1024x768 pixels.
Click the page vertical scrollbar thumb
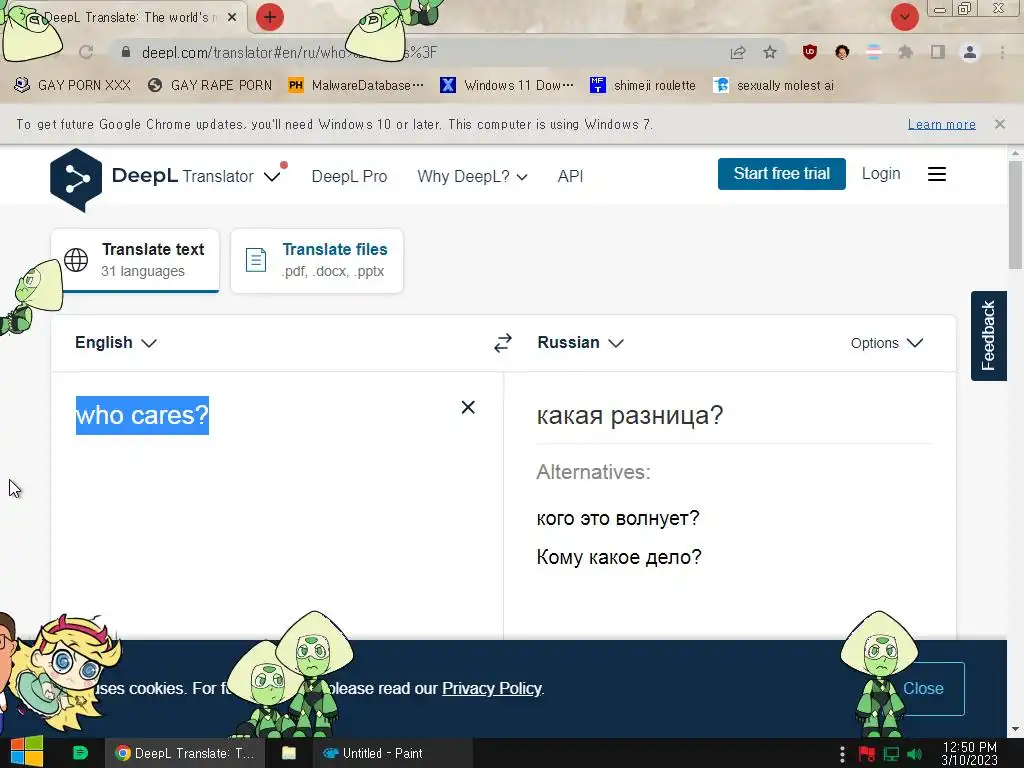pyautogui.click(x=1015, y=214)
